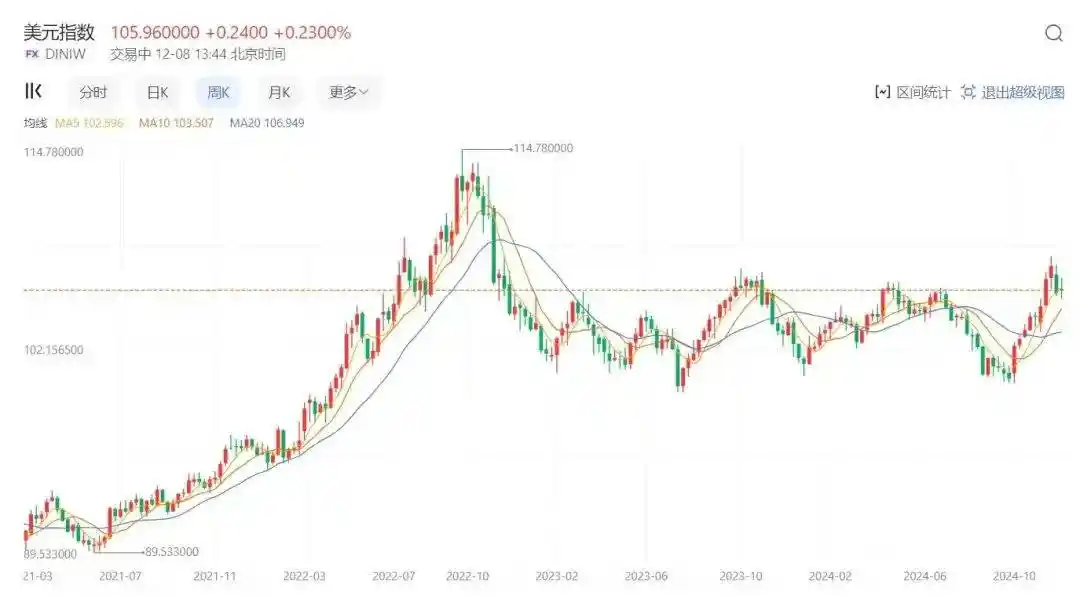
Task: Toggle the MA20 moving average line
Action: pyautogui.click(x=266, y=123)
